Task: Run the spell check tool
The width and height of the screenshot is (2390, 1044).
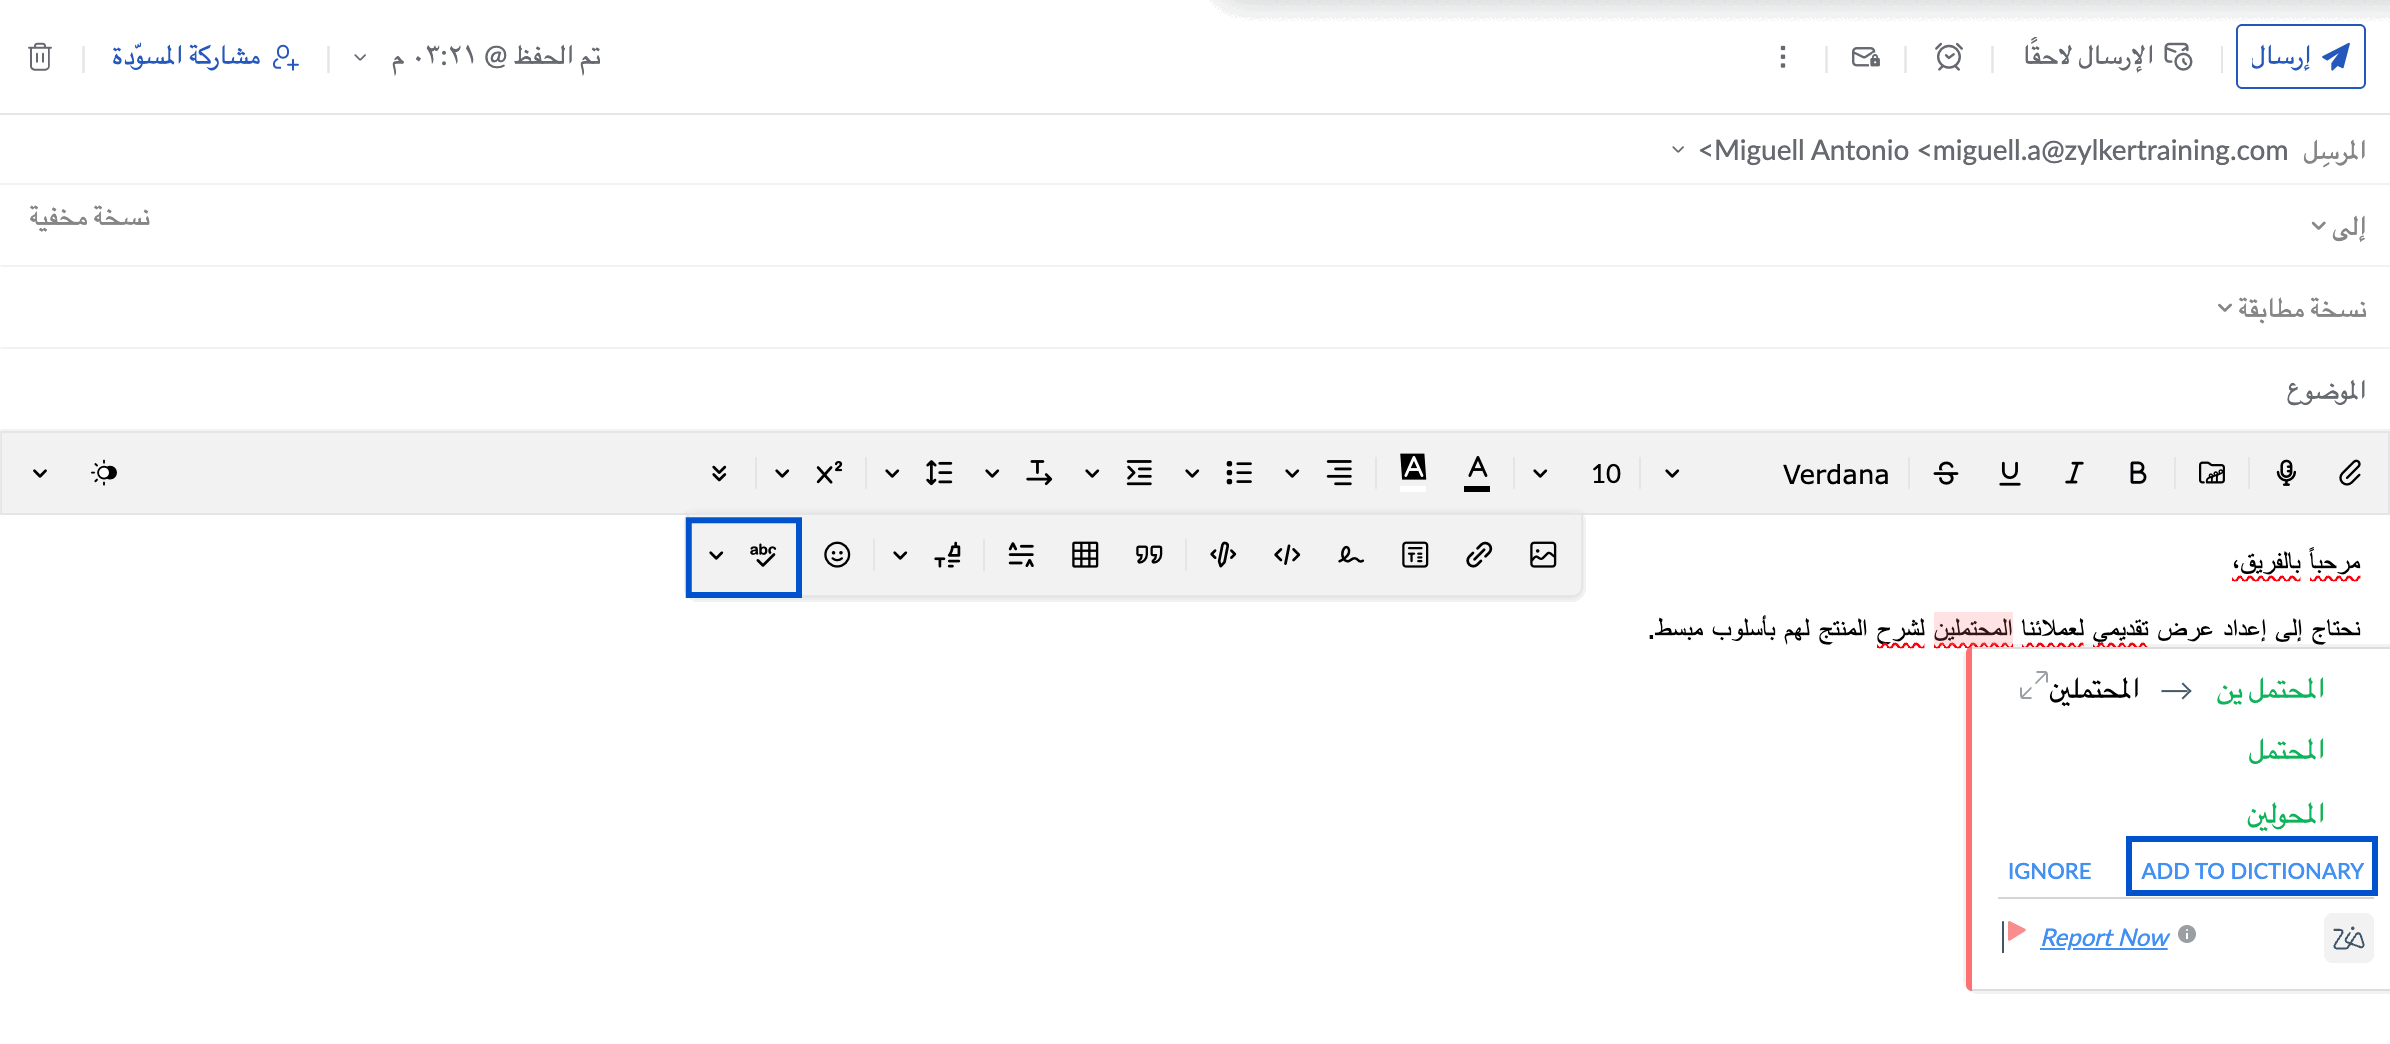Action: coord(764,554)
